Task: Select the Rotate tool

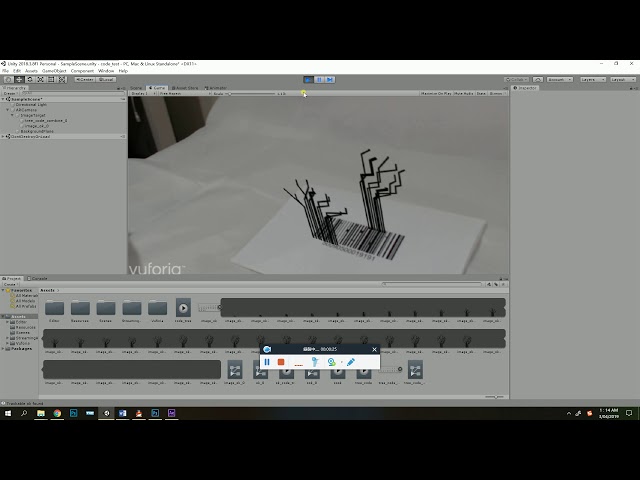Action: pyautogui.click(x=30, y=80)
